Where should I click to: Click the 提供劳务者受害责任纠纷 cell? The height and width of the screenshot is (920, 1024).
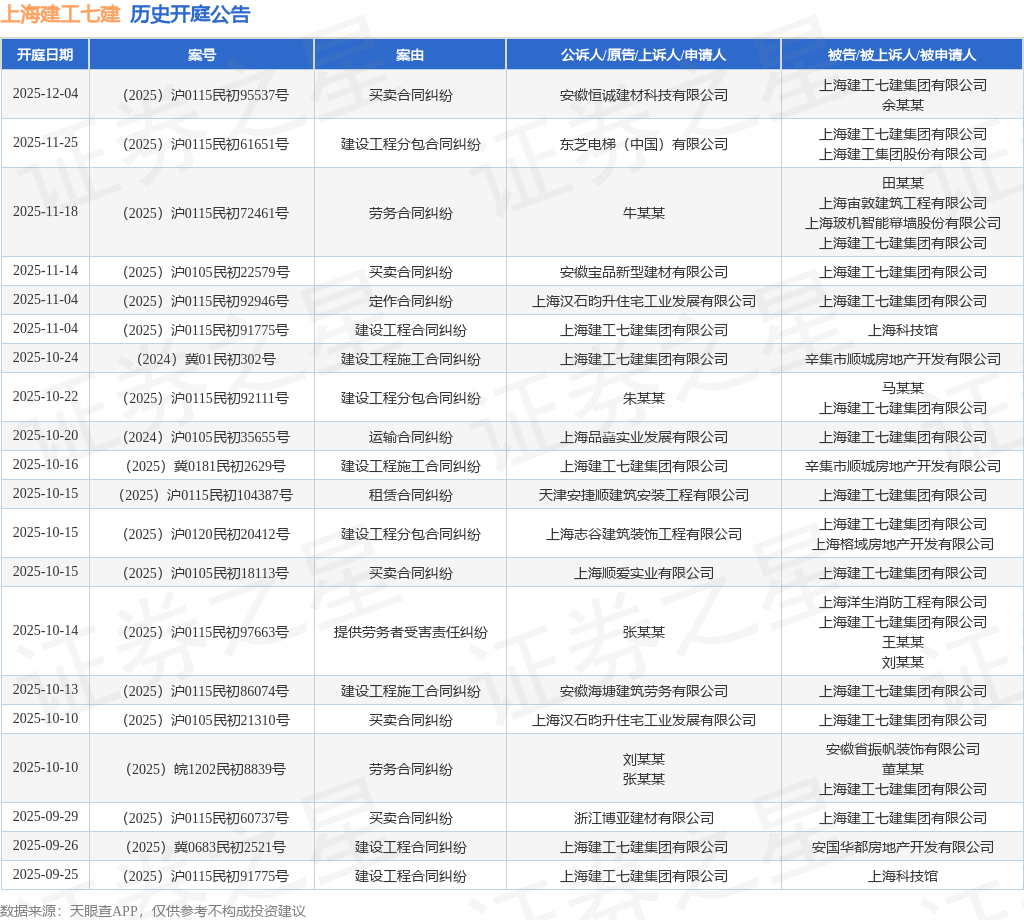pos(410,632)
